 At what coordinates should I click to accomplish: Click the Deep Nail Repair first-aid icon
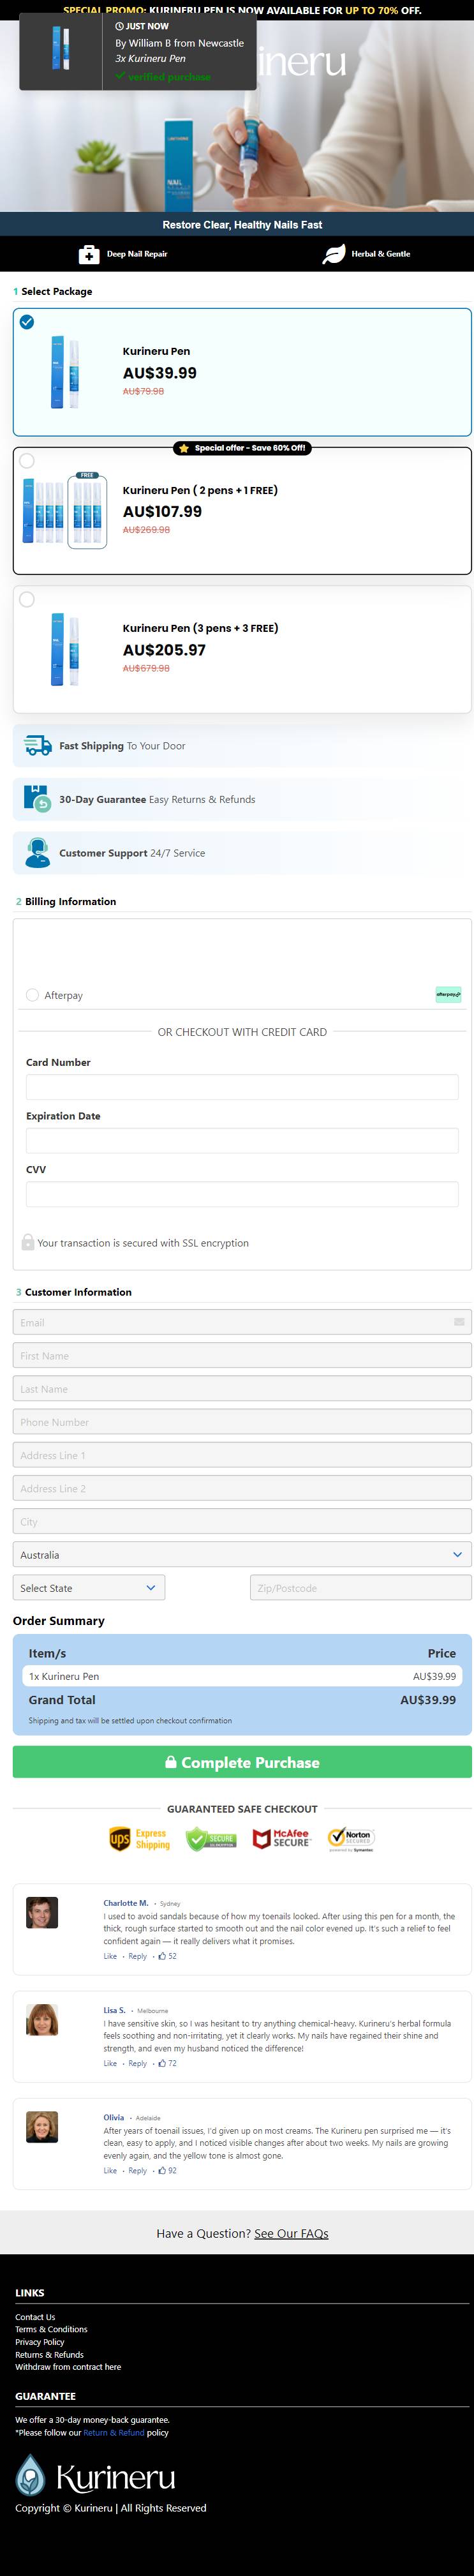[89, 254]
